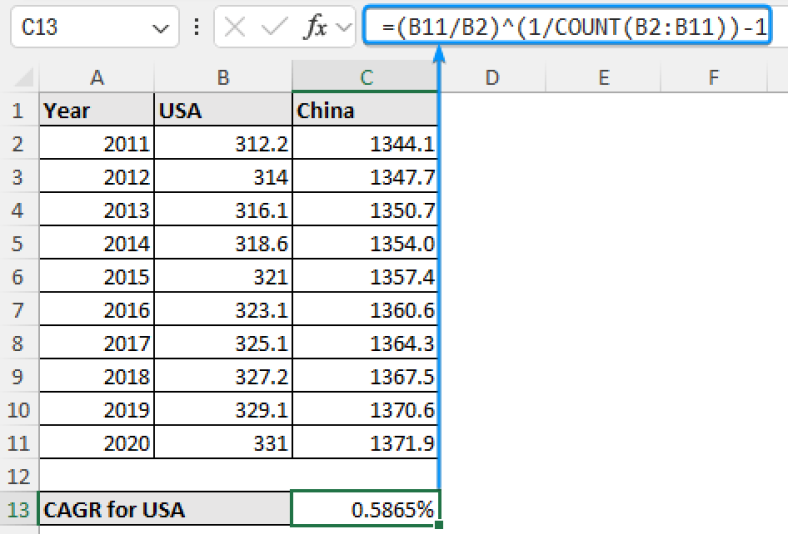Screen dimensions: 788x534
Task: Select row 13 header
Action: 19,509
